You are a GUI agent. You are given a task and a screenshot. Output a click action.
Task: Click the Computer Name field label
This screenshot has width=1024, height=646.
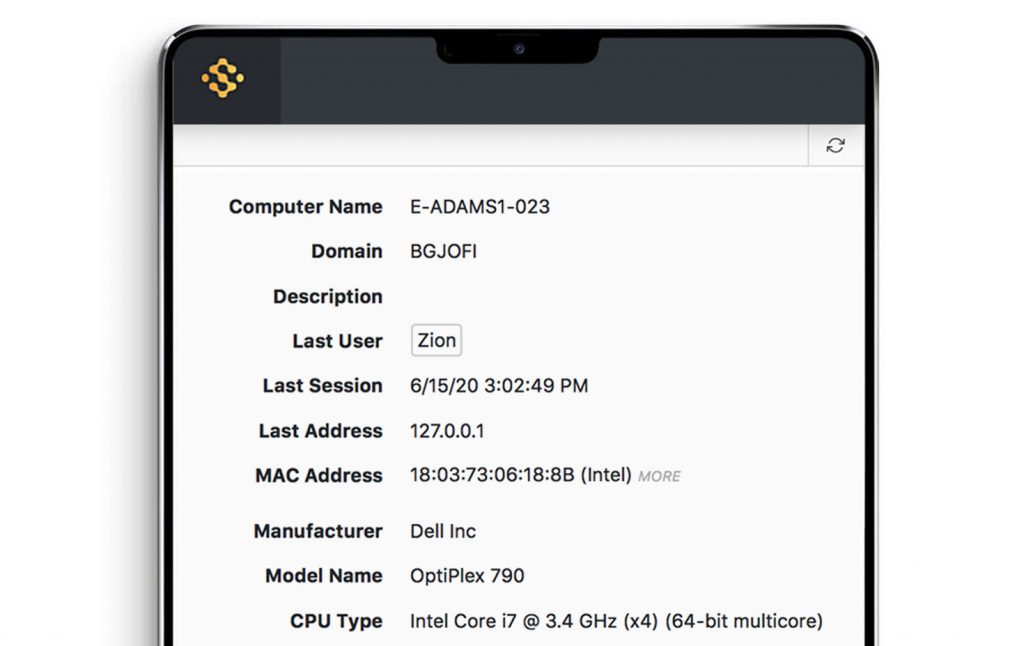coord(305,207)
